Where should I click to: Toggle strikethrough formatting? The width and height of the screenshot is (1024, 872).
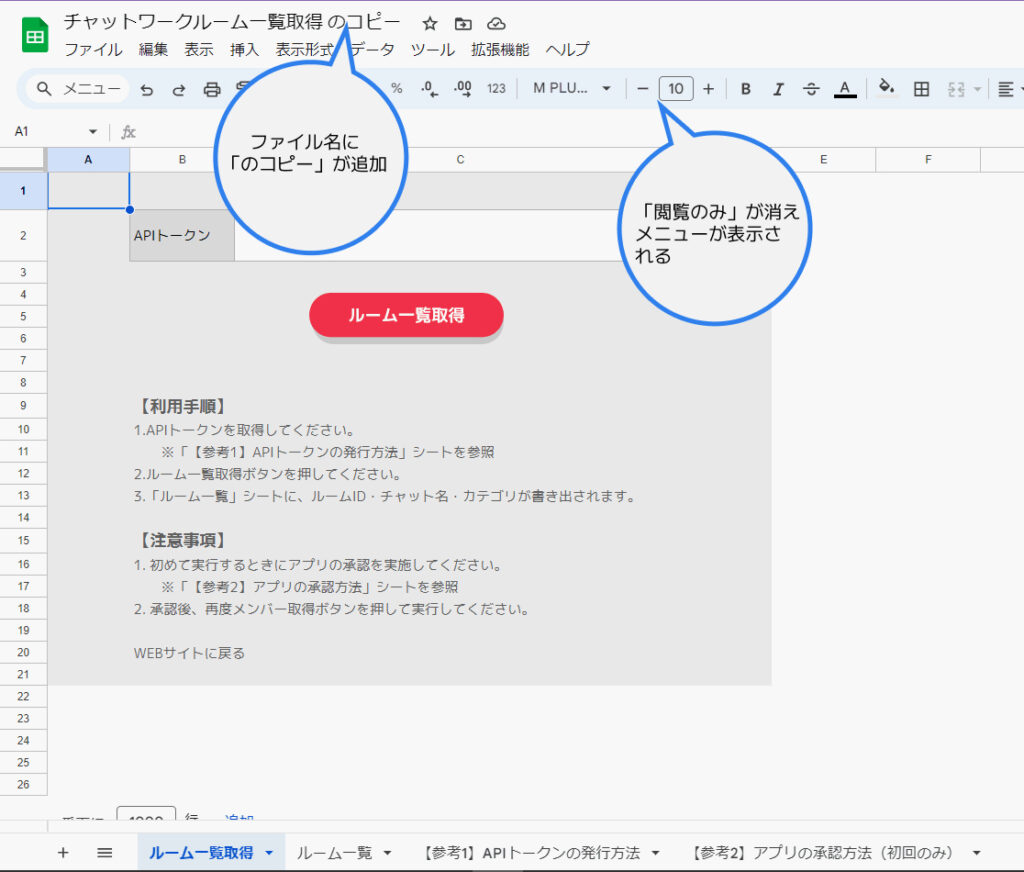811,89
